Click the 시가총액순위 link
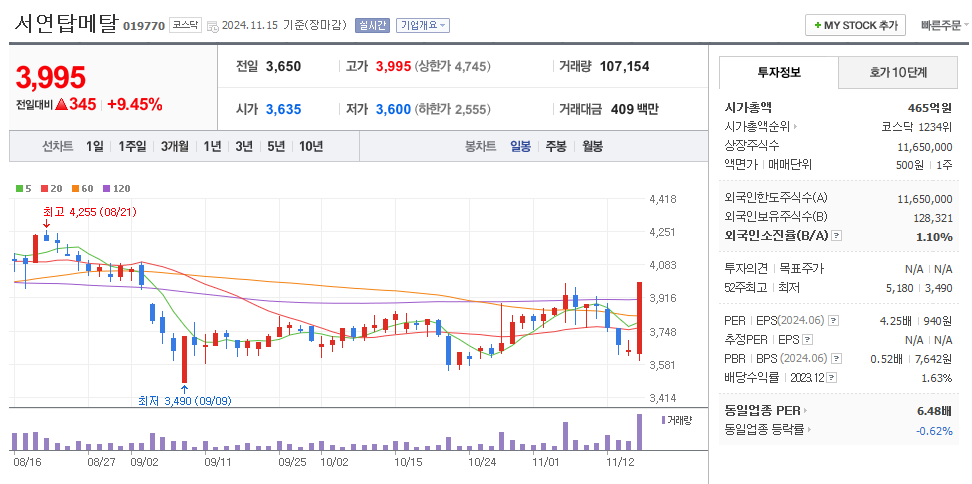 757,127
